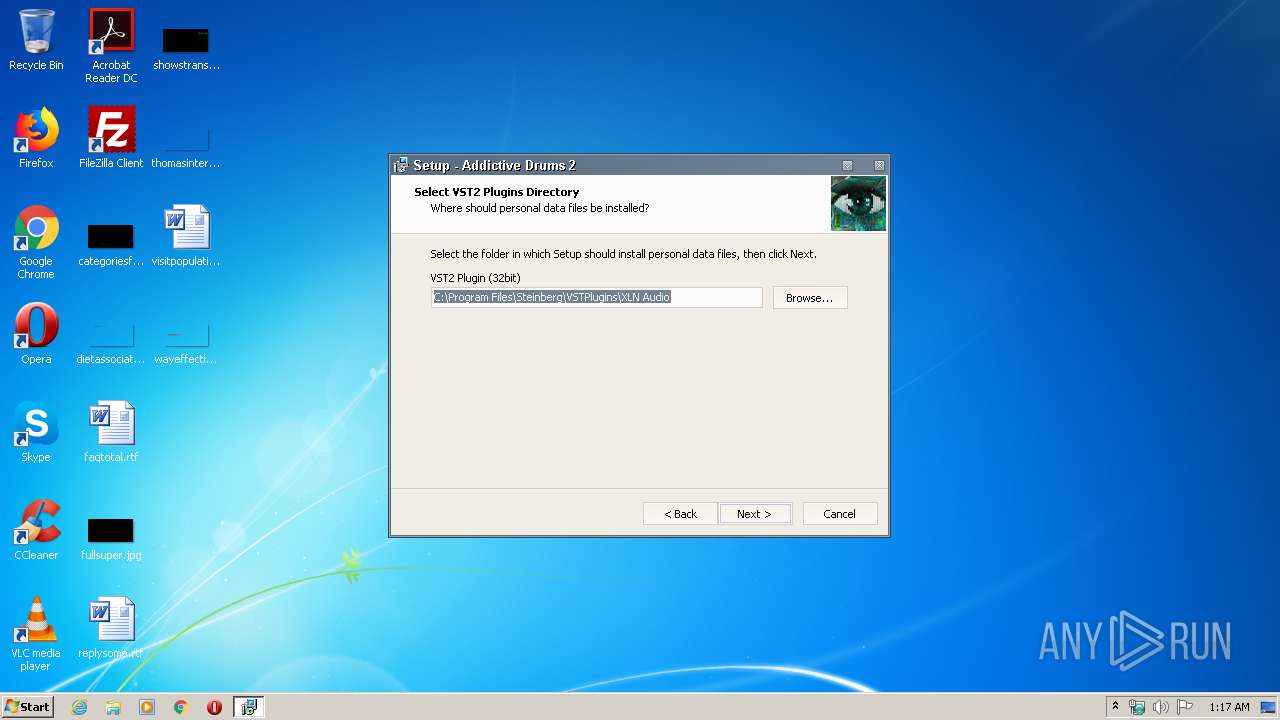Click the Browse... button

click(x=810, y=298)
